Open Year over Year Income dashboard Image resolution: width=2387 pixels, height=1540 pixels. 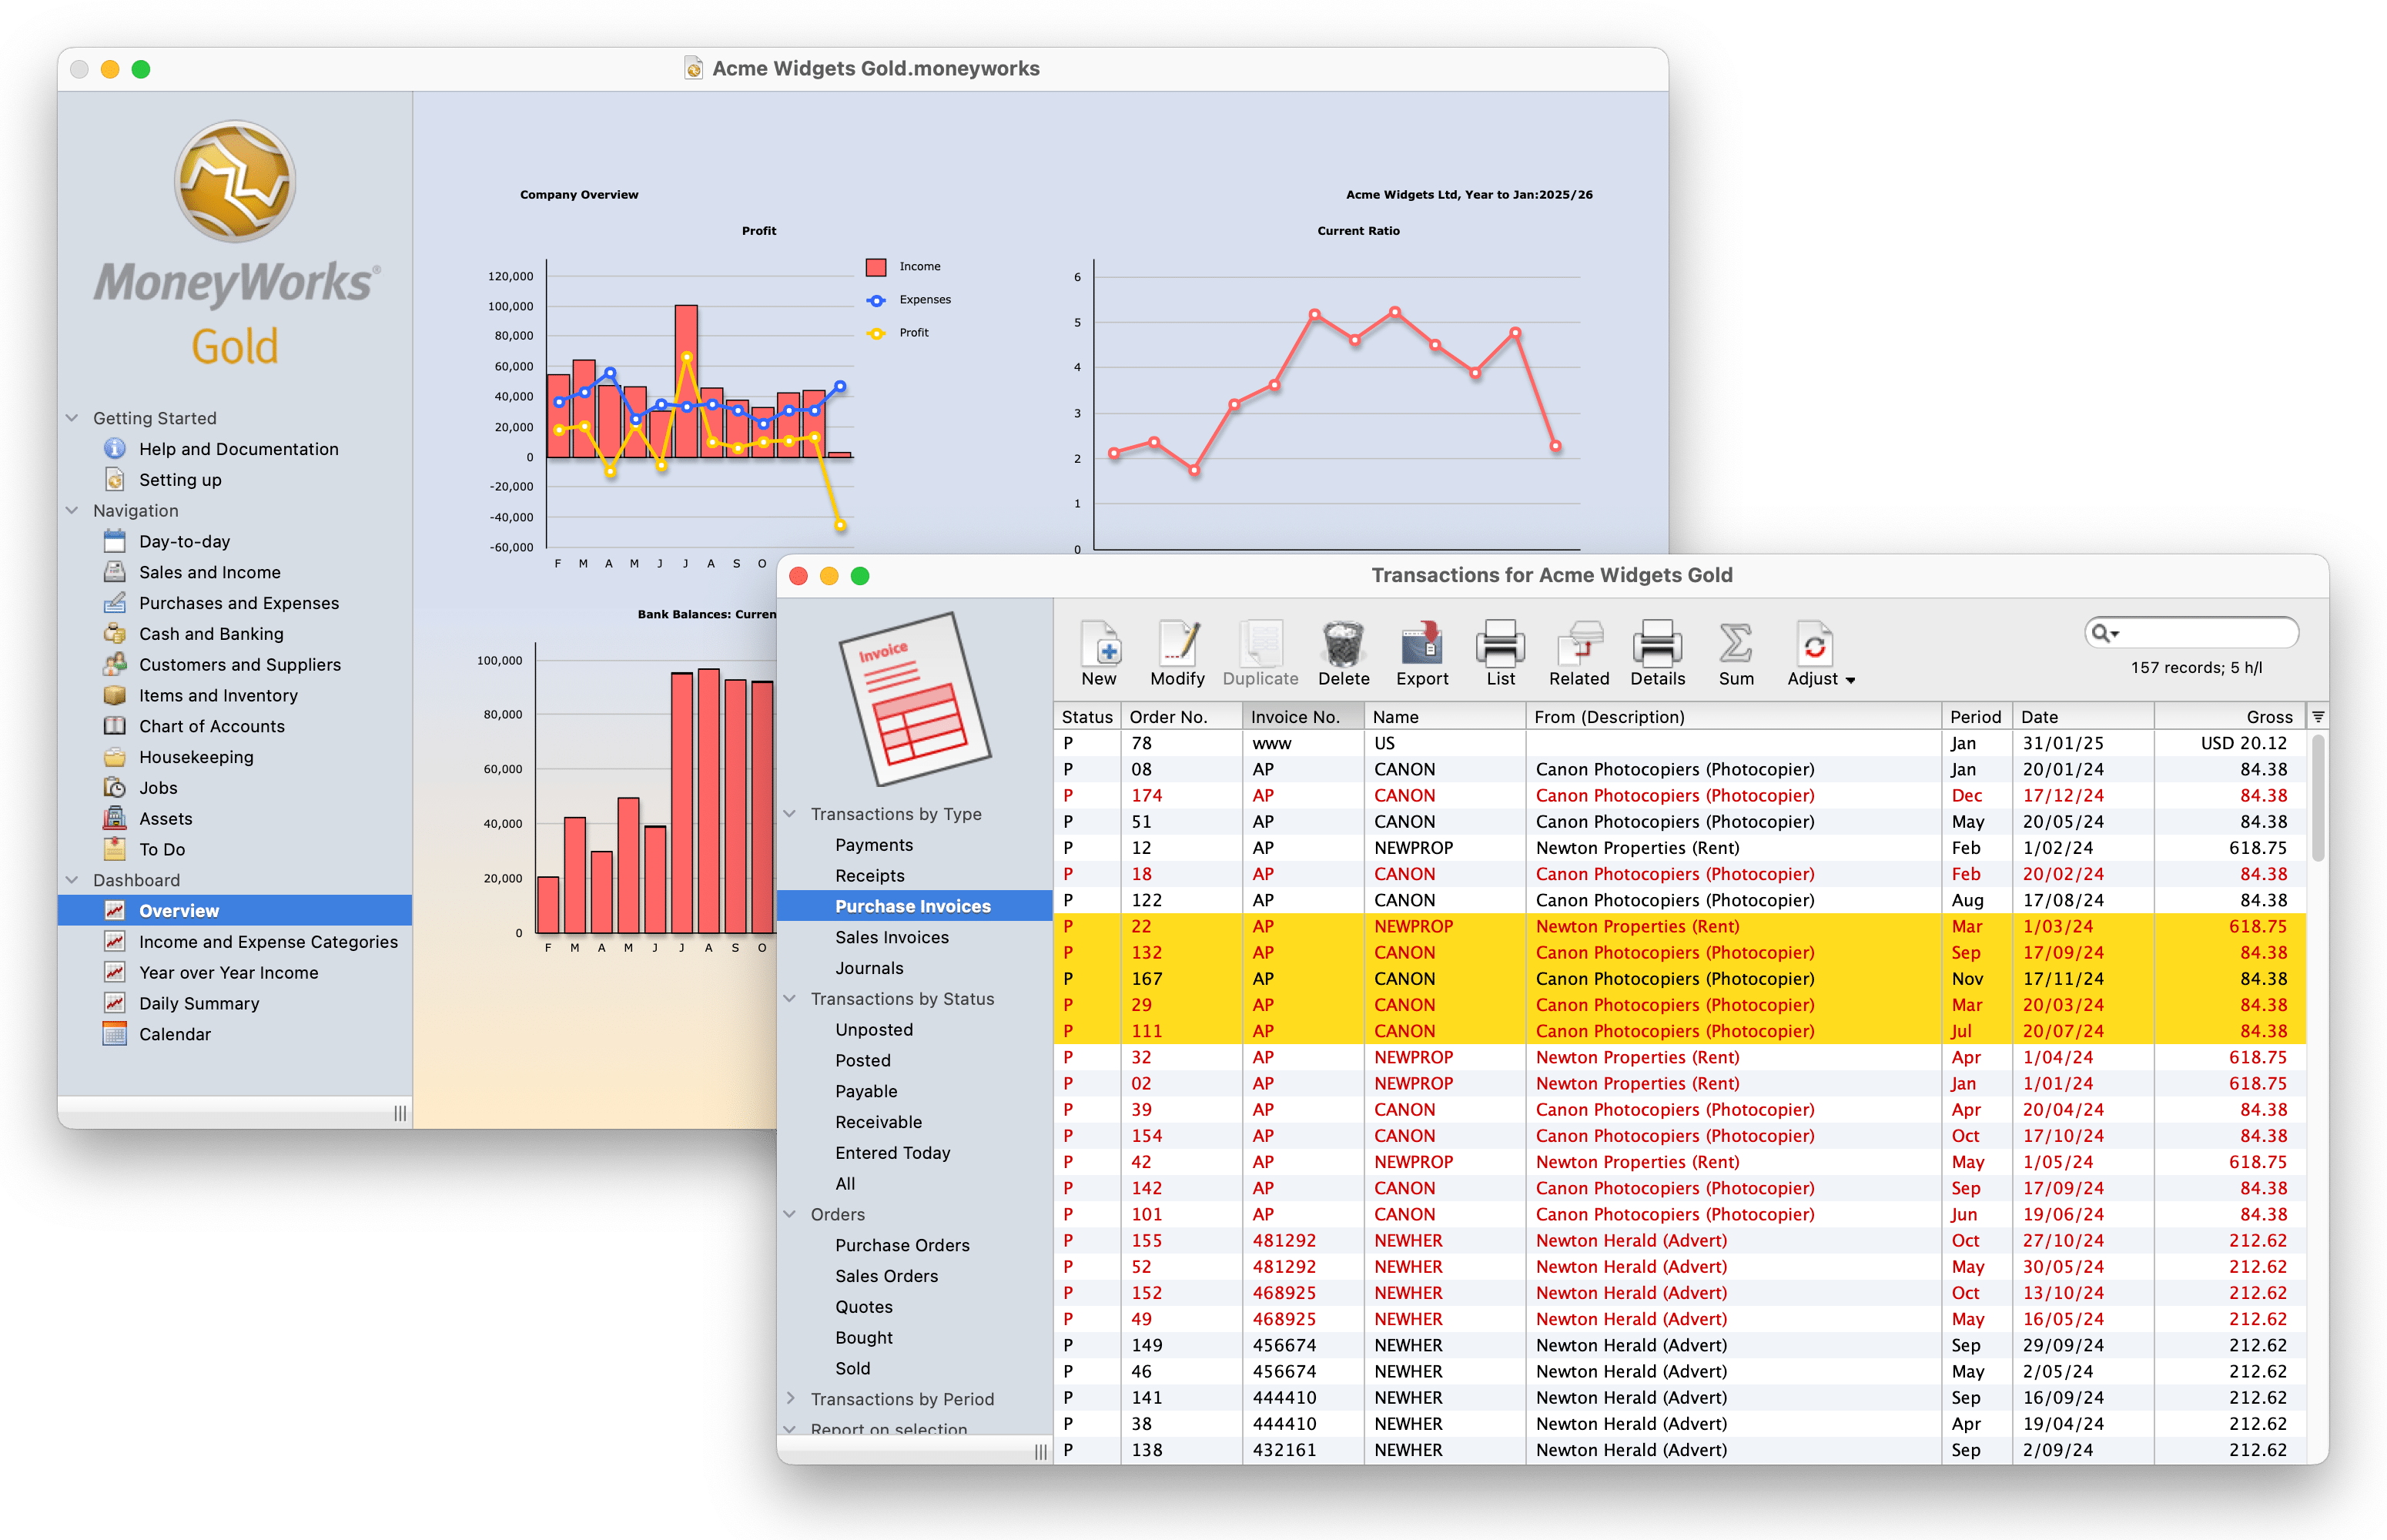coord(229,973)
